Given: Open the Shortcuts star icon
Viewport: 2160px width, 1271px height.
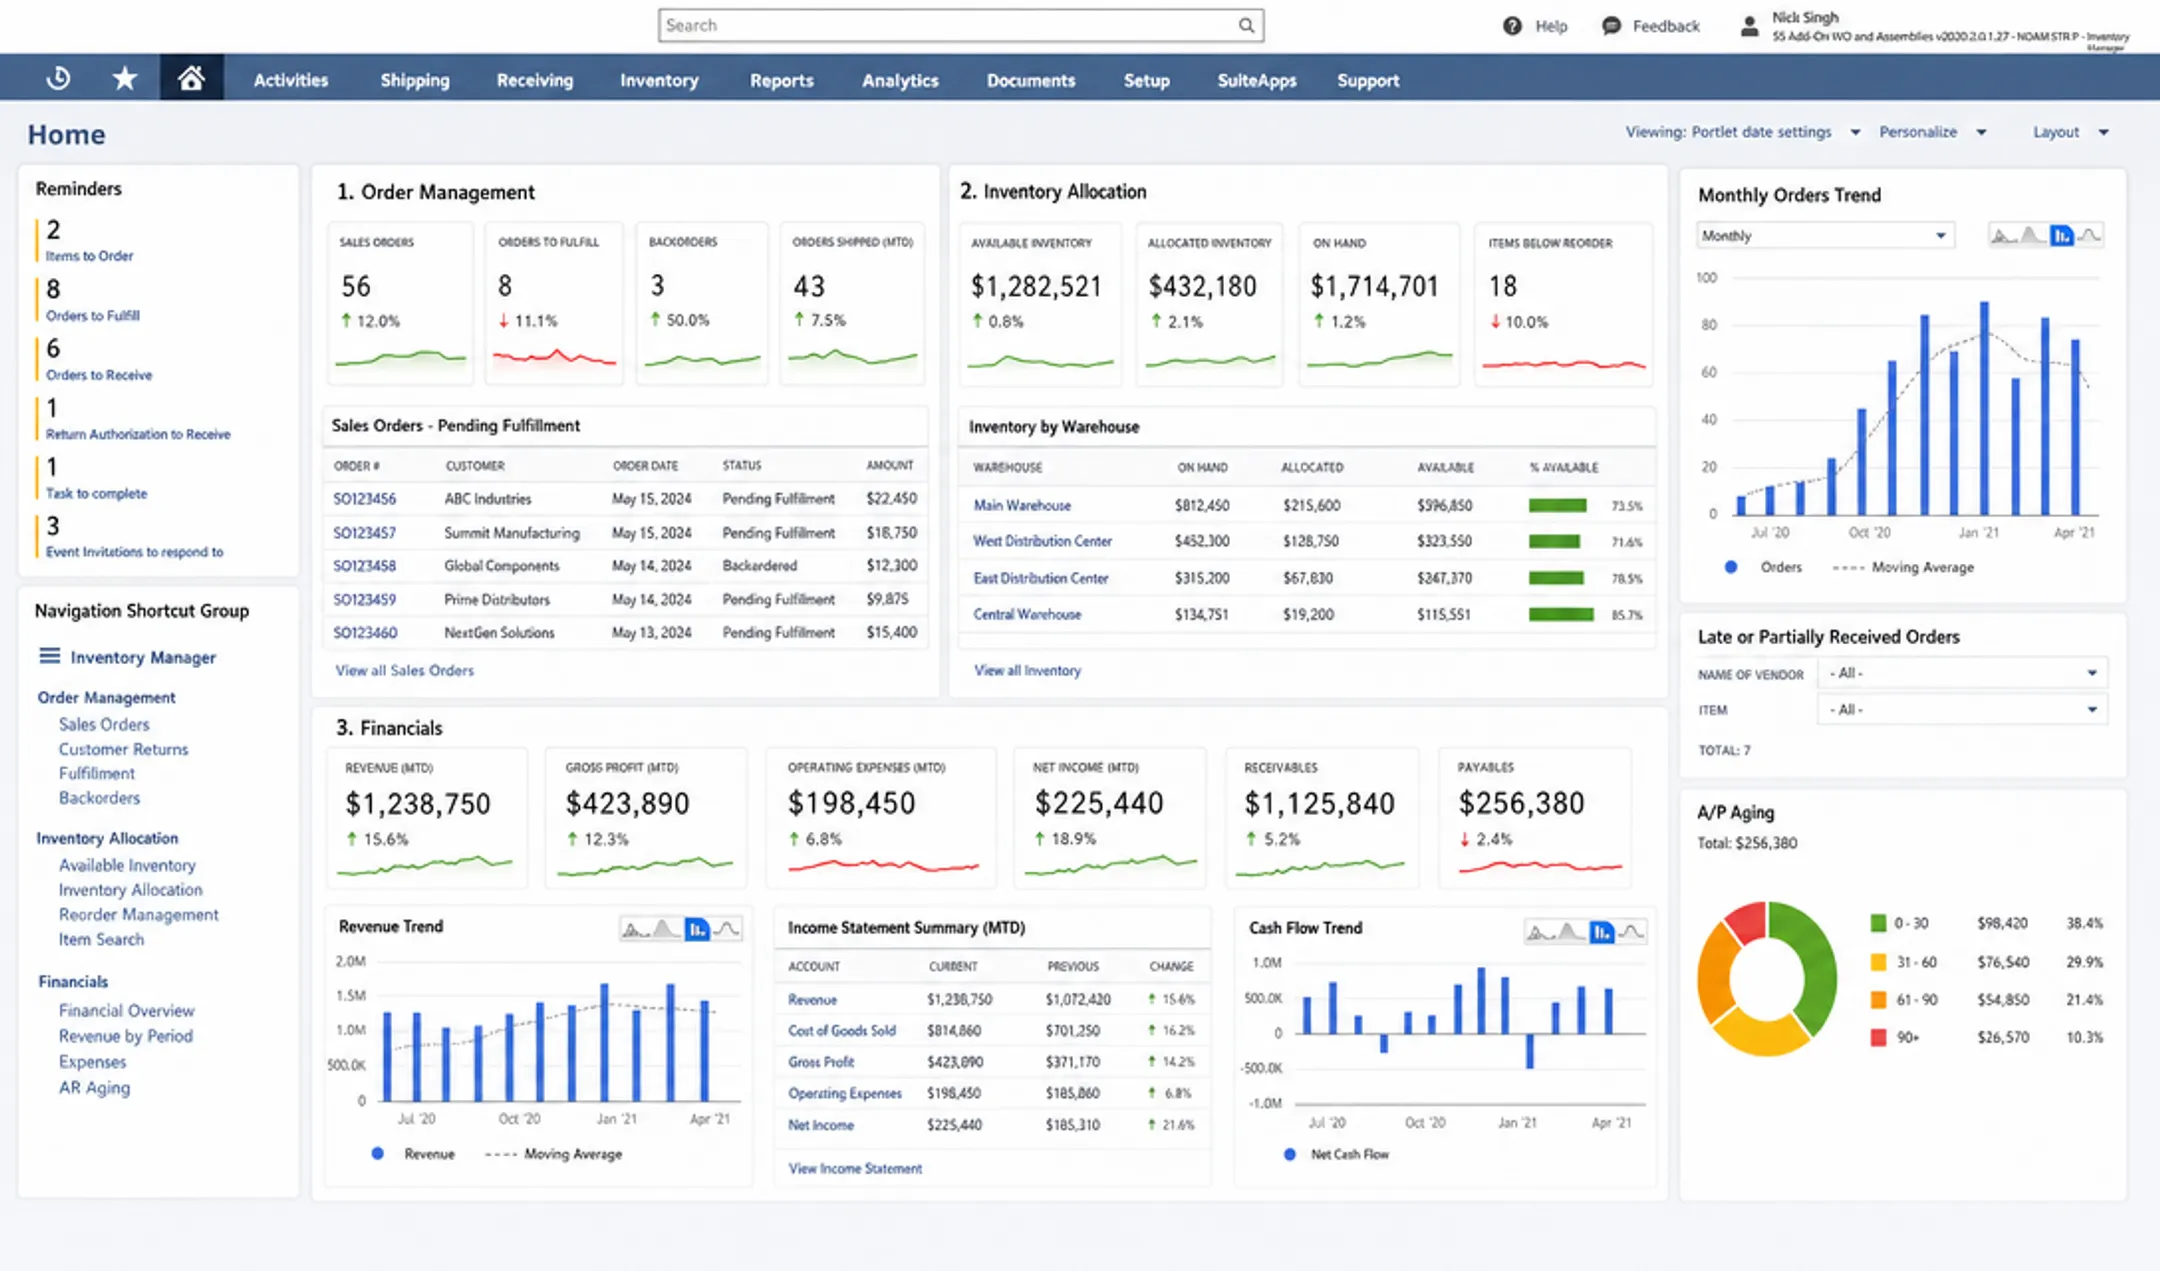Looking at the screenshot, I should pos(124,78).
